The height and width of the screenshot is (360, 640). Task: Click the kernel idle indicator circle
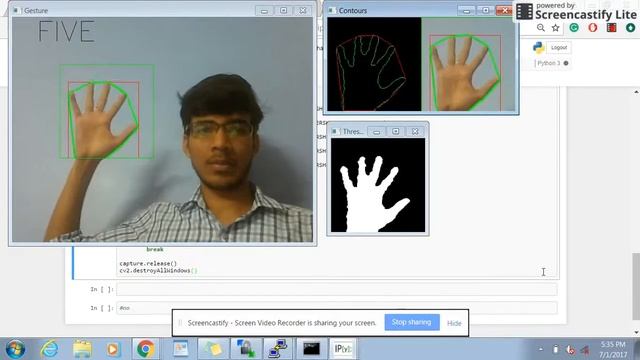coord(566,63)
